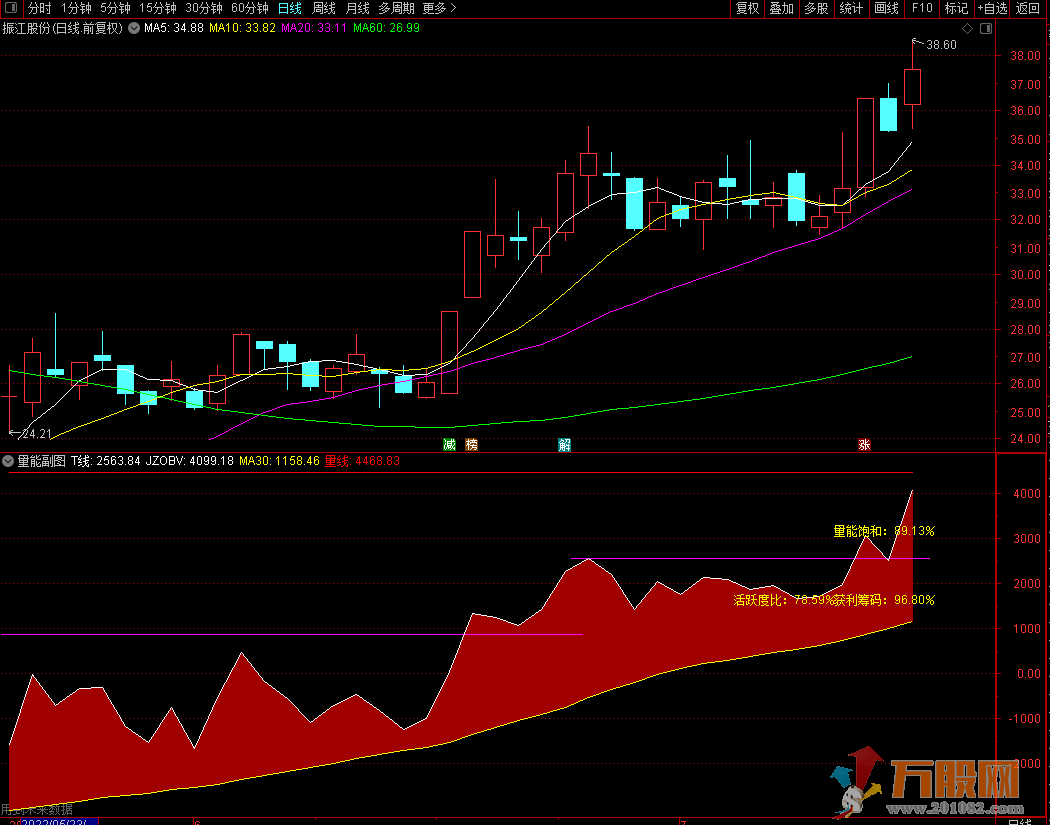1050x825 pixels.
Task: Toggle the side panel icon beside the diamond
Action: 986,28
